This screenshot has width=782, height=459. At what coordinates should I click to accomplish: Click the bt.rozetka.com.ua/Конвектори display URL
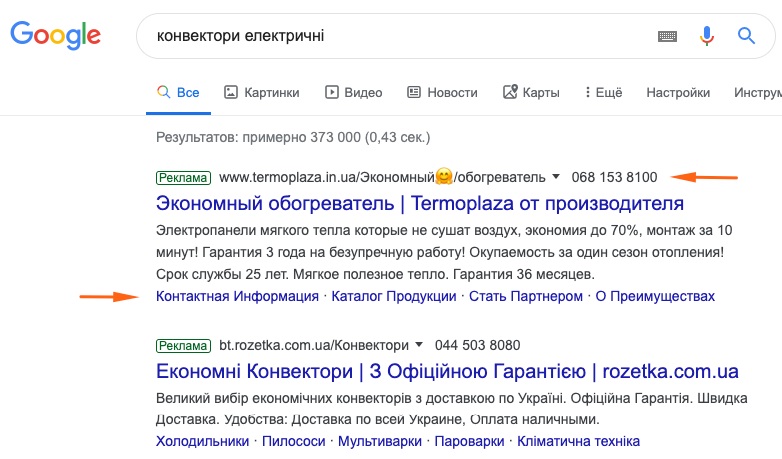click(x=314, y=345)
